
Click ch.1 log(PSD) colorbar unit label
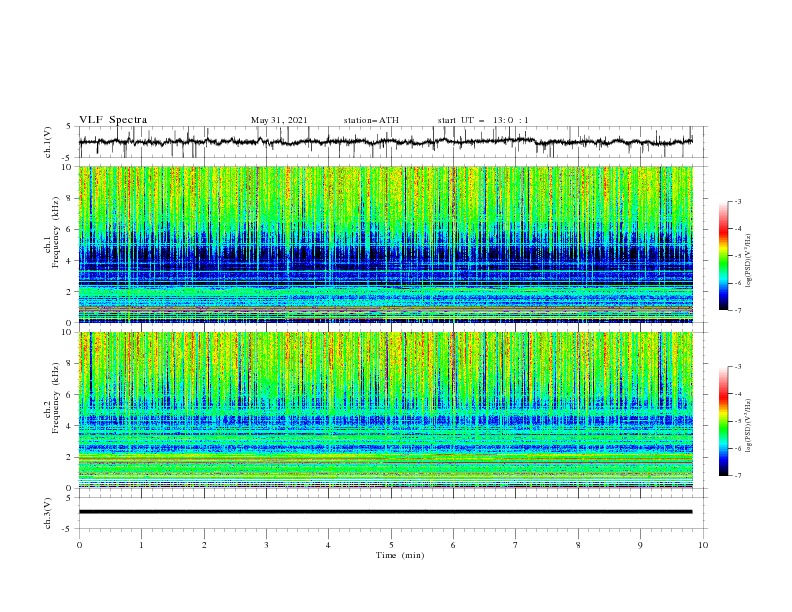pos(749,261)
